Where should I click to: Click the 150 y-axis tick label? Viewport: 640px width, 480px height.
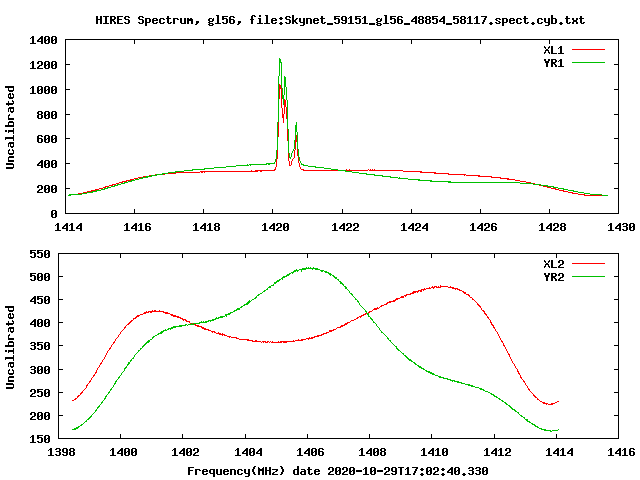coord(40,439)
